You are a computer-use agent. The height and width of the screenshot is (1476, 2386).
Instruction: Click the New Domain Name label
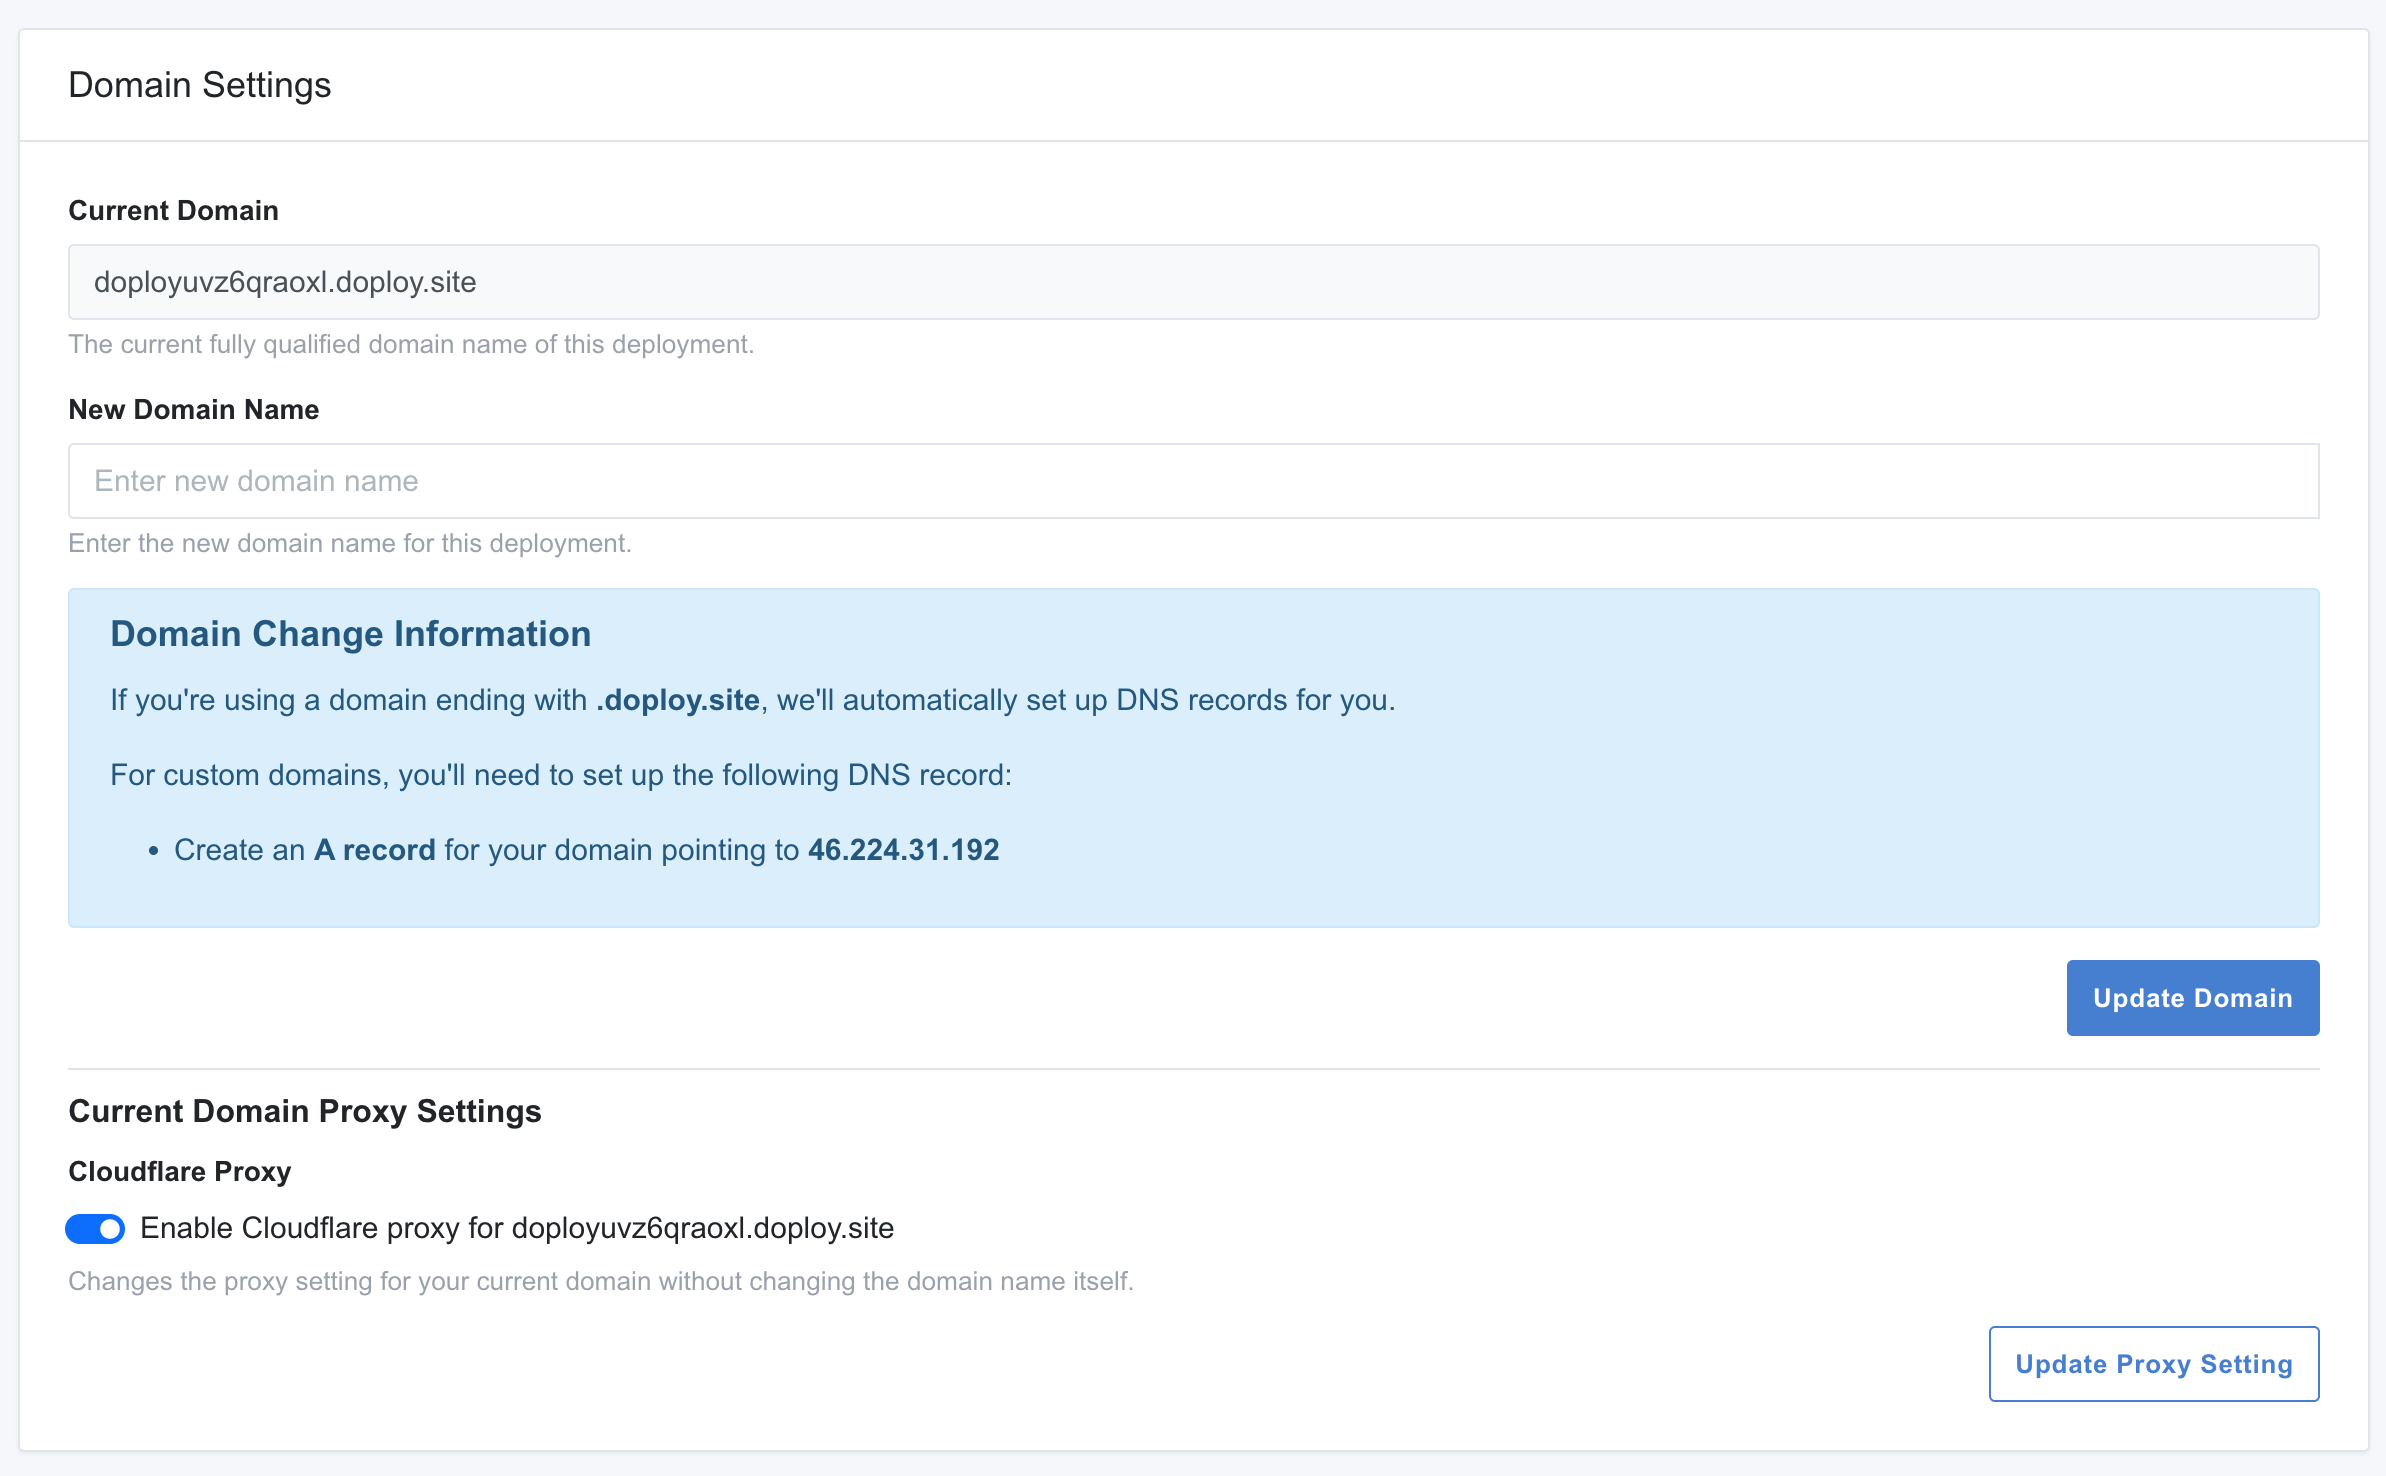pos(193,409)
